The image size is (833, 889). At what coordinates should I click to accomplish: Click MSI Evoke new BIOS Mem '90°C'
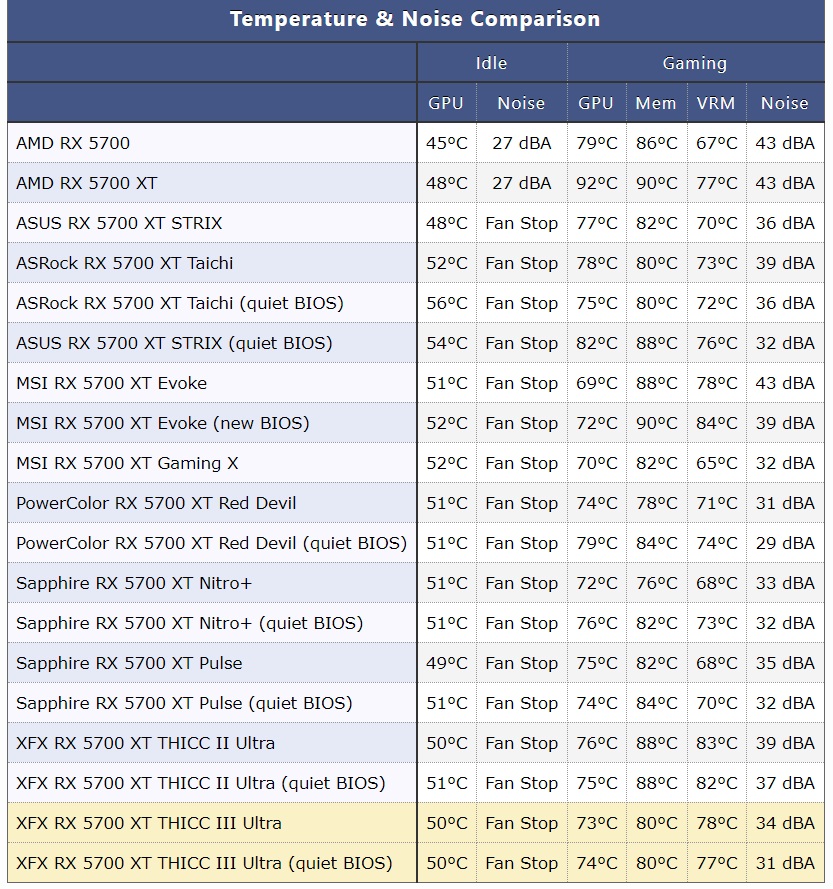[657, 423]
